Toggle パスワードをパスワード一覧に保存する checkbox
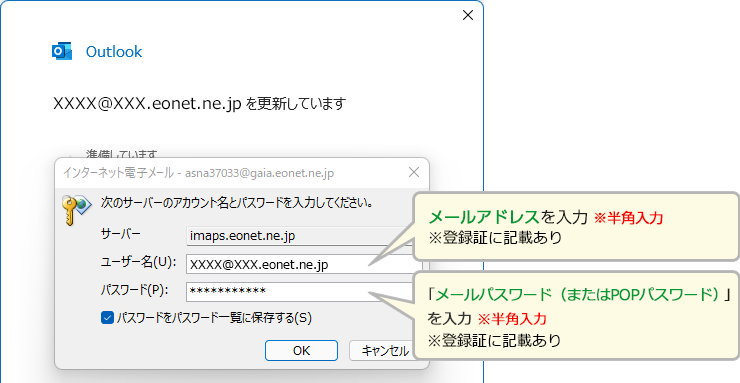The height and width of the screenshot is (383, 740). pyautogui.click(x=107, y=318)
